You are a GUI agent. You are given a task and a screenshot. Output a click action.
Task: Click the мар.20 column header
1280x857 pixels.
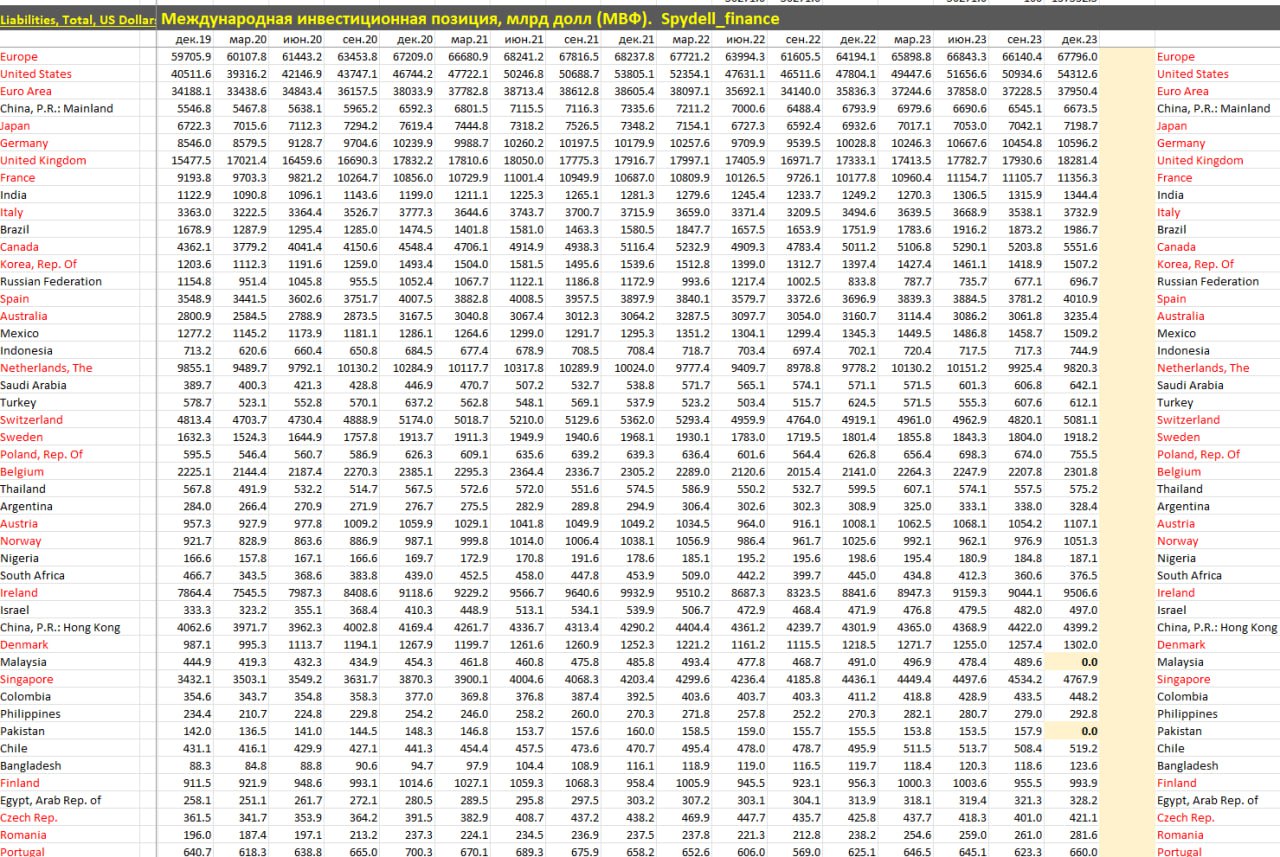248,39
